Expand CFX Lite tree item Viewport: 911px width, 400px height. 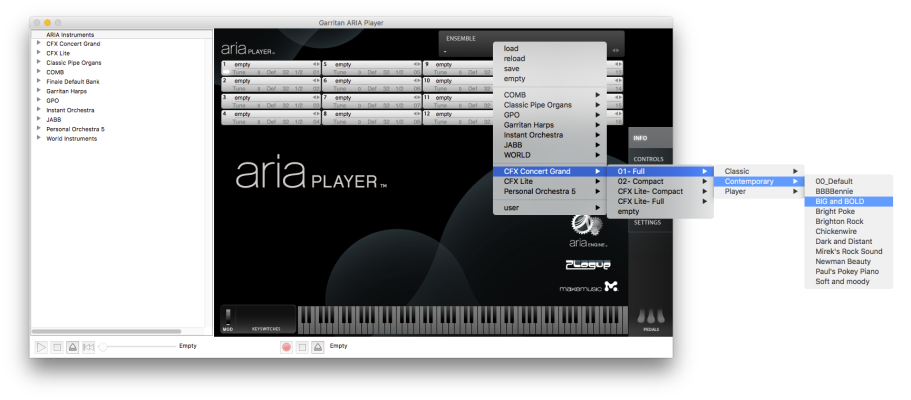38,53
